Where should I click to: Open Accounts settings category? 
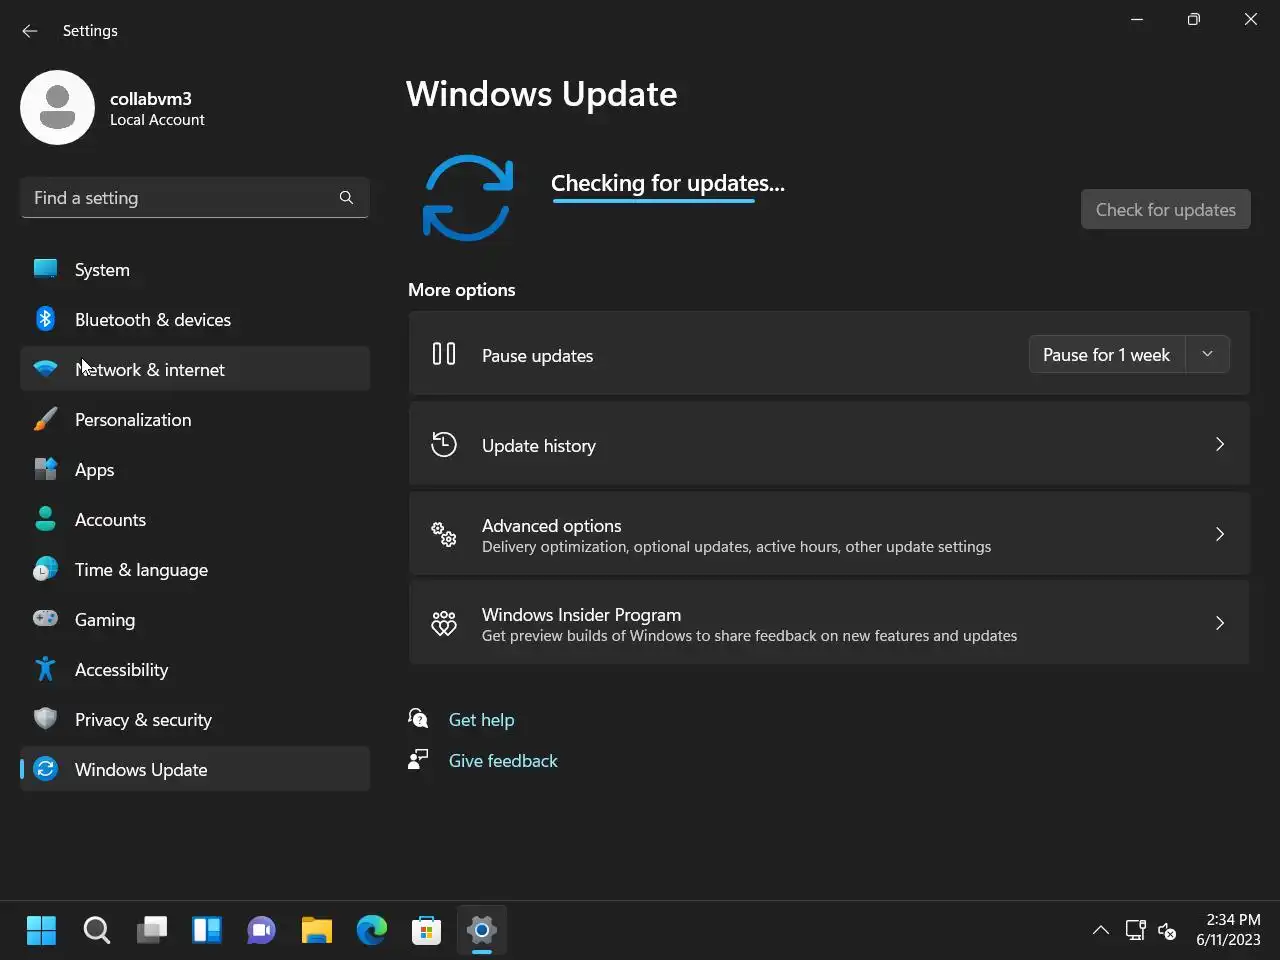(195, 519)
